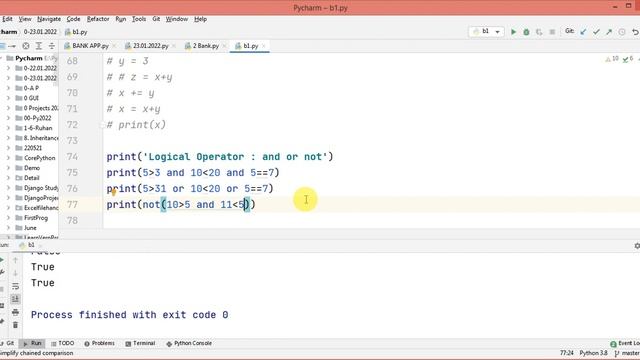
Task: Open the Navigate menu
Action: click(49, 19)
